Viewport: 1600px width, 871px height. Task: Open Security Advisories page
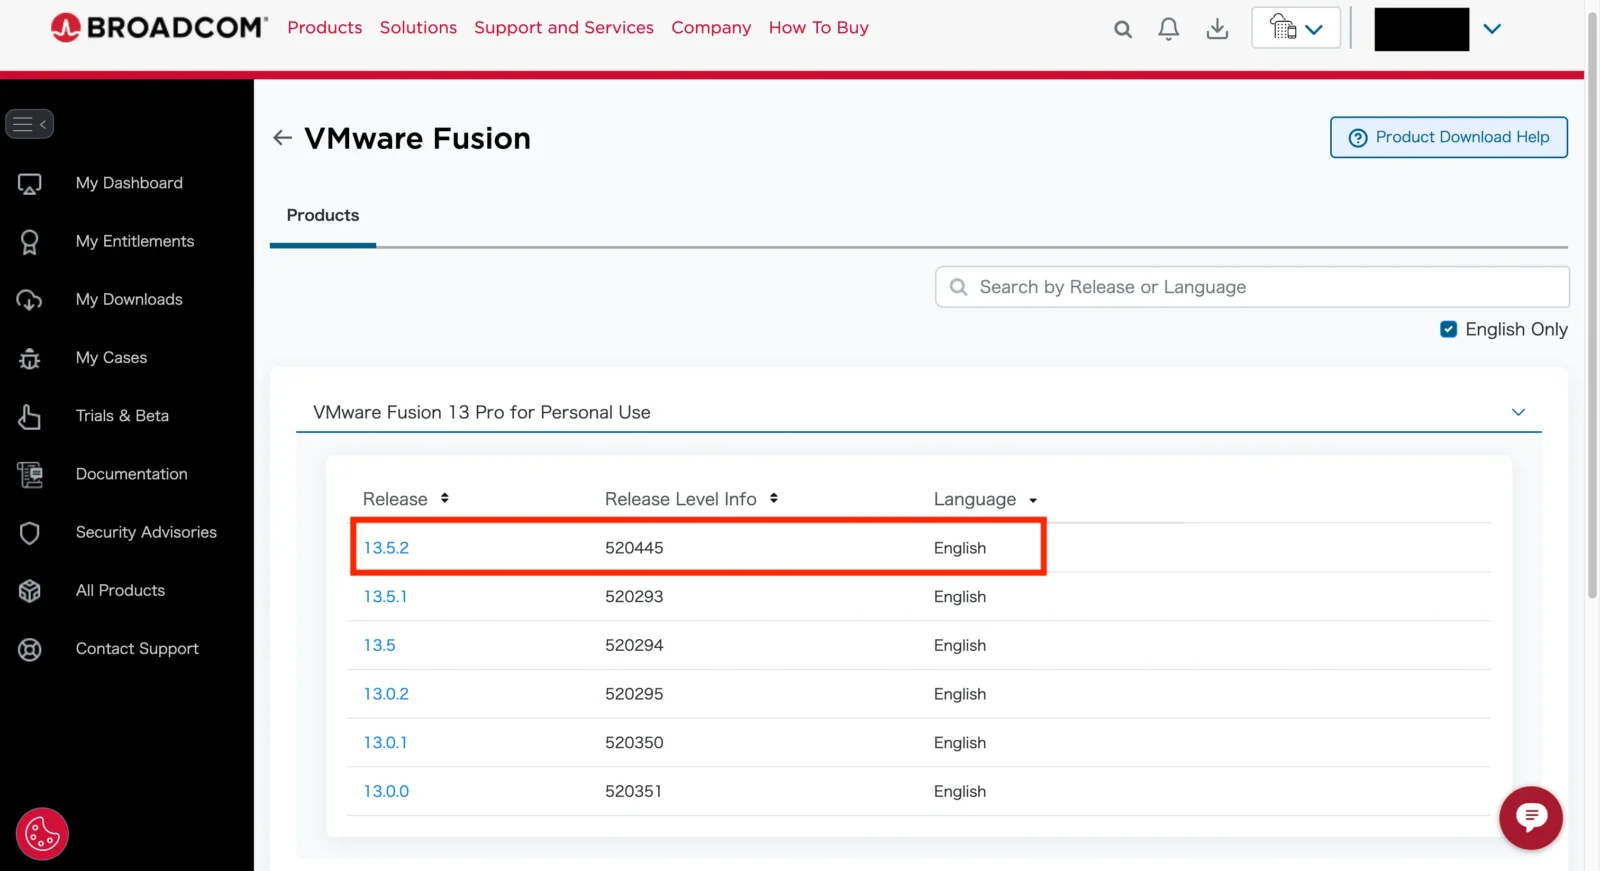point(146,532)
